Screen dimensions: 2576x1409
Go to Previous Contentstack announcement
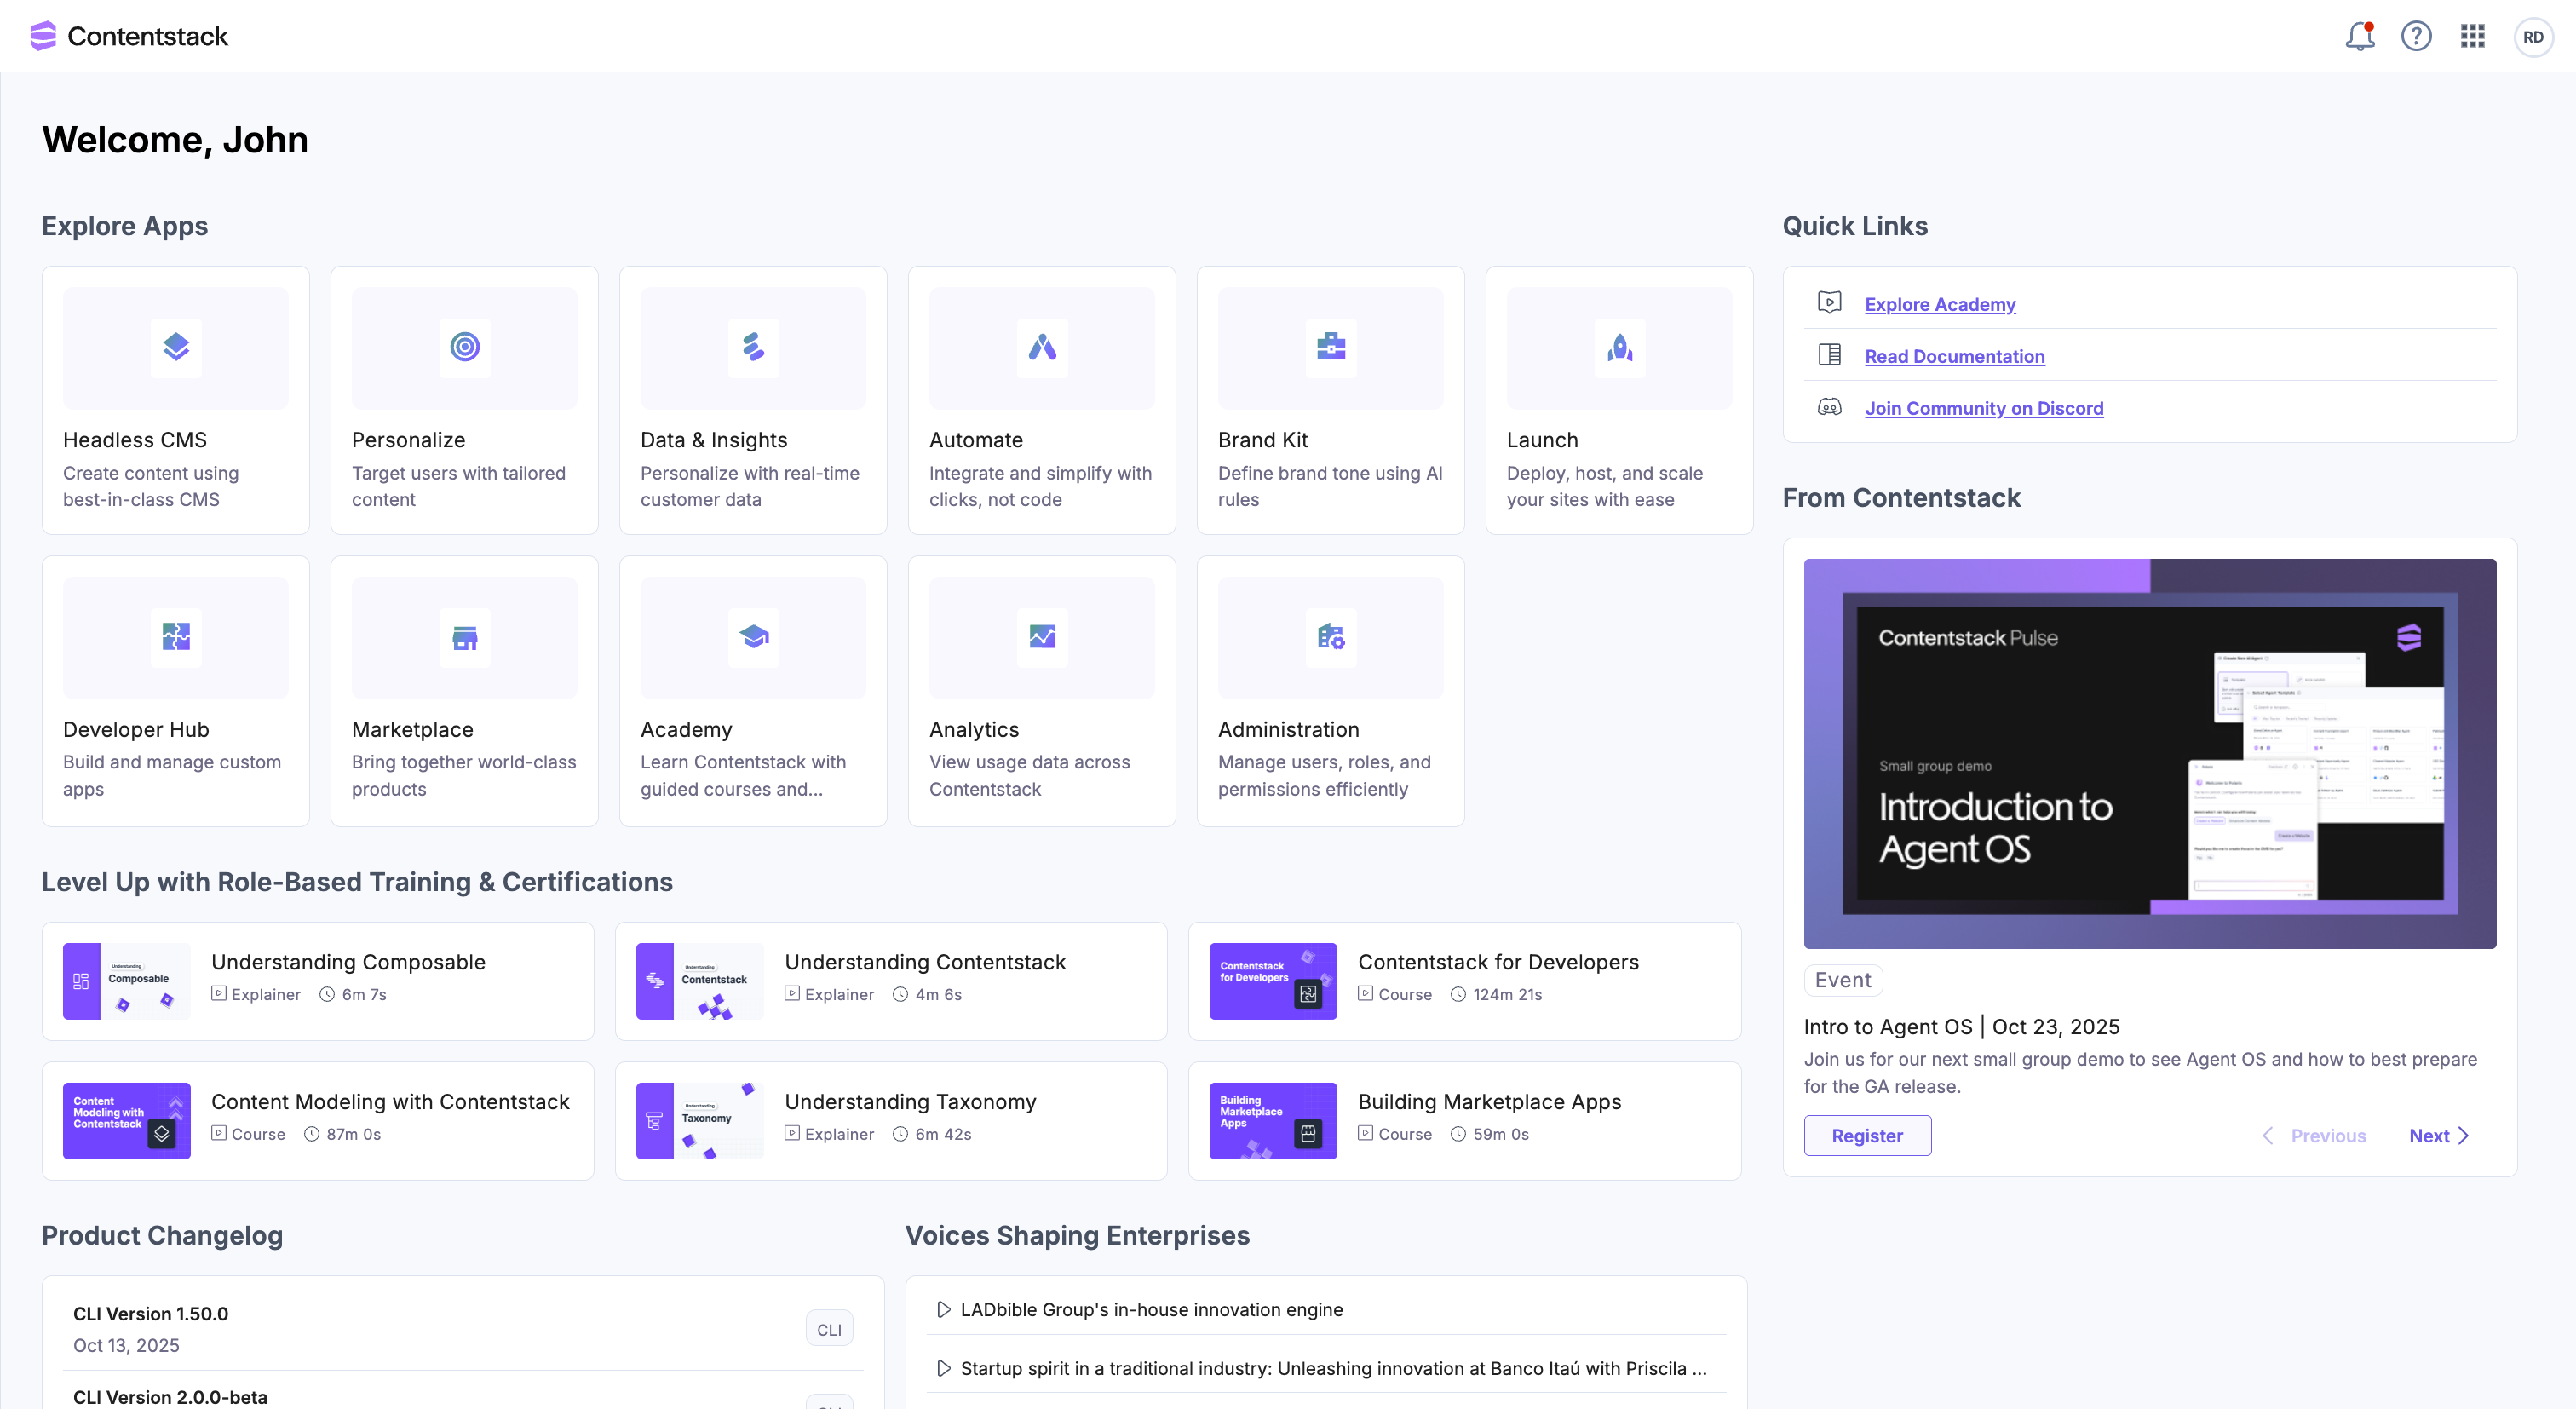[2315, 1135]
